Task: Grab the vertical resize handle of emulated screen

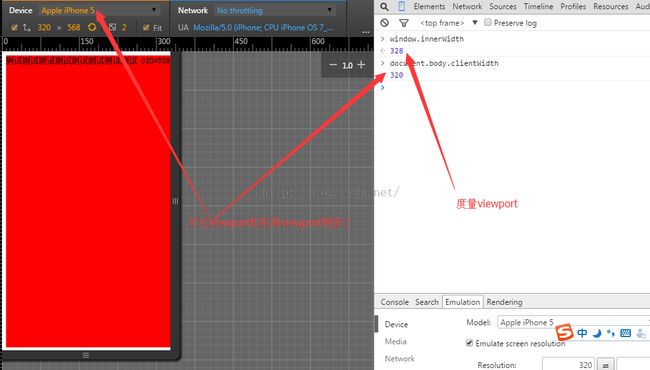Action: (175, 201)
